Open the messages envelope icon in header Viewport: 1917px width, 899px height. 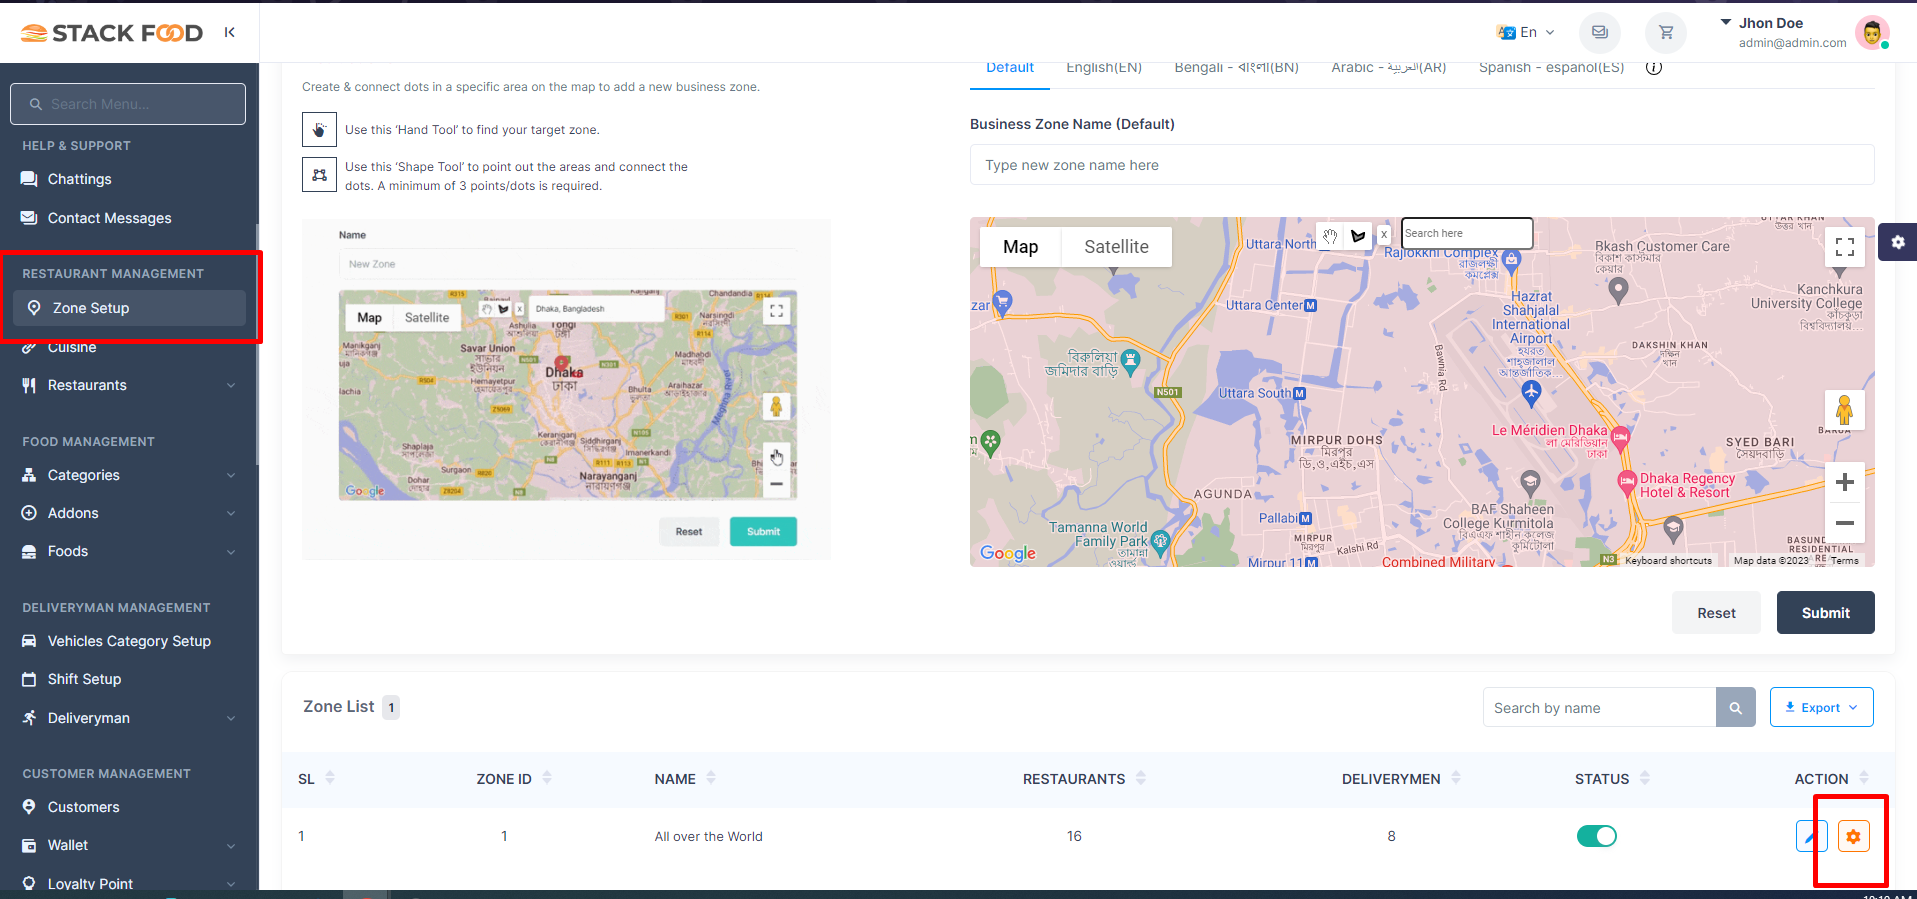click(x=1600, y=32)
